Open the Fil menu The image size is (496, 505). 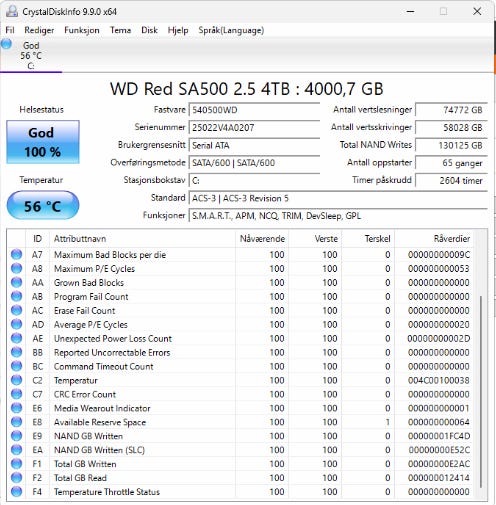coord(10,30)
